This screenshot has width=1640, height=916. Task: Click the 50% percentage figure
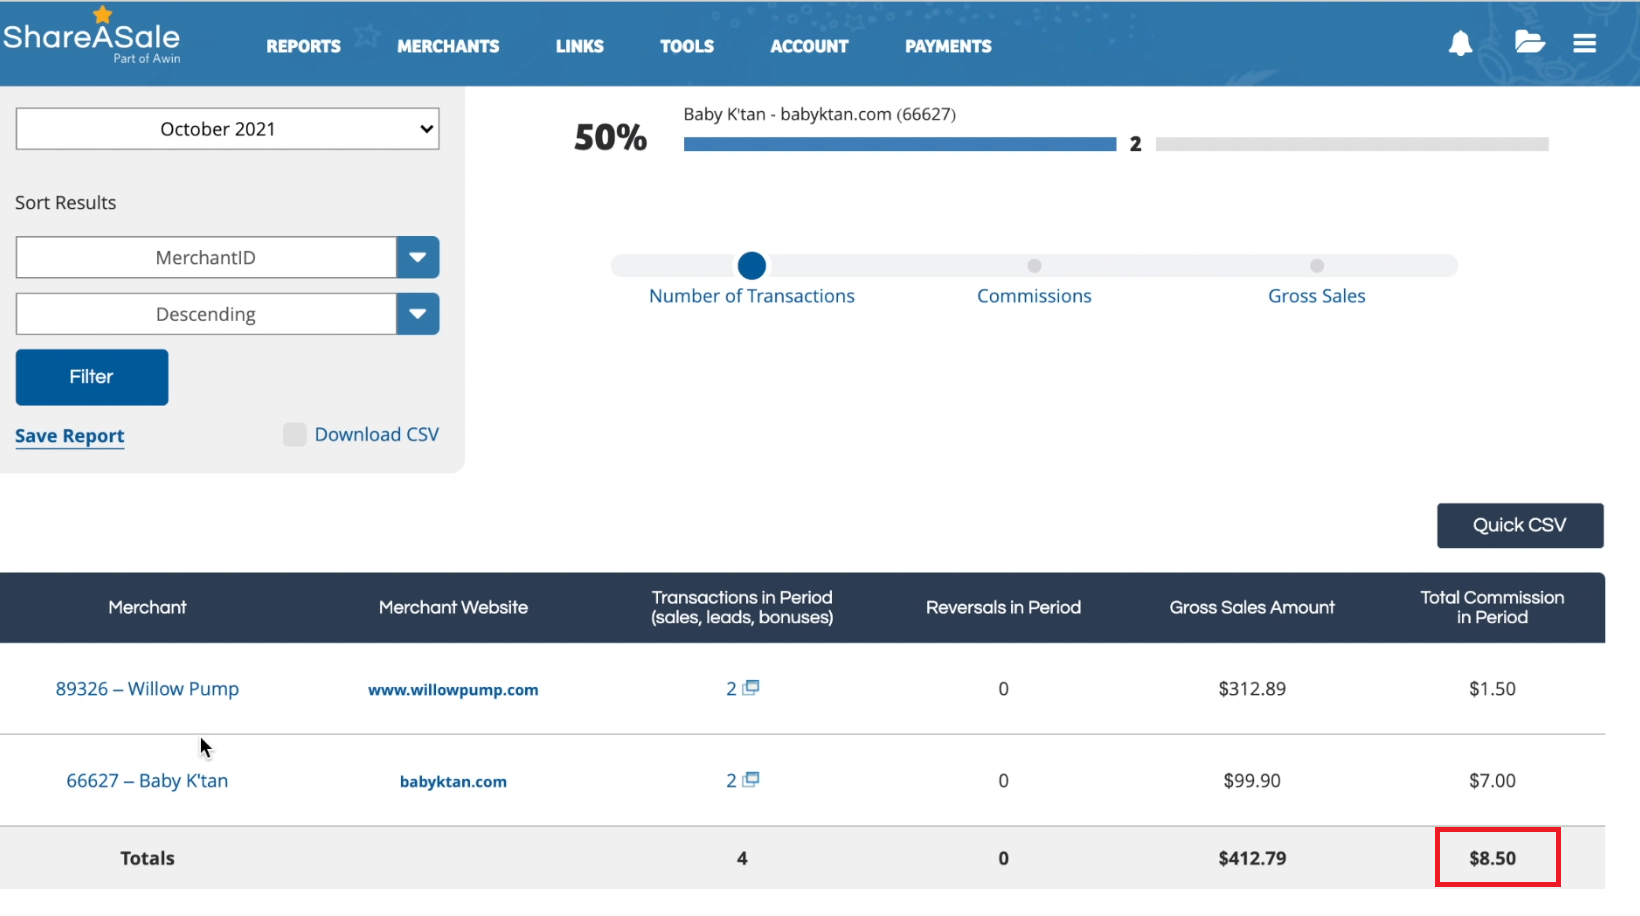coord(610,137)
